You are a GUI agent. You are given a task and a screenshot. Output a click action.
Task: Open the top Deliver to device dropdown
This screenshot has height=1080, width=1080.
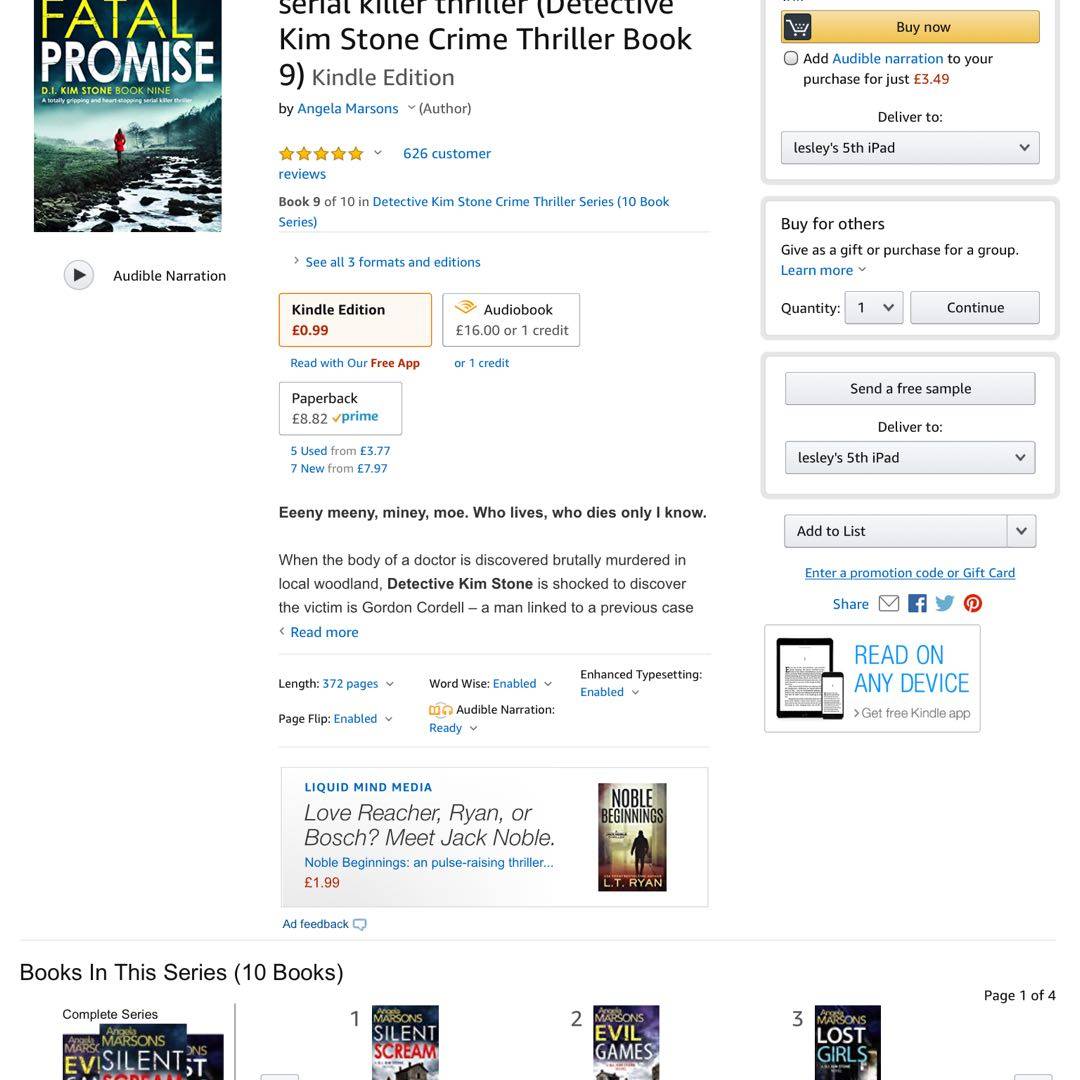[910, 148]
